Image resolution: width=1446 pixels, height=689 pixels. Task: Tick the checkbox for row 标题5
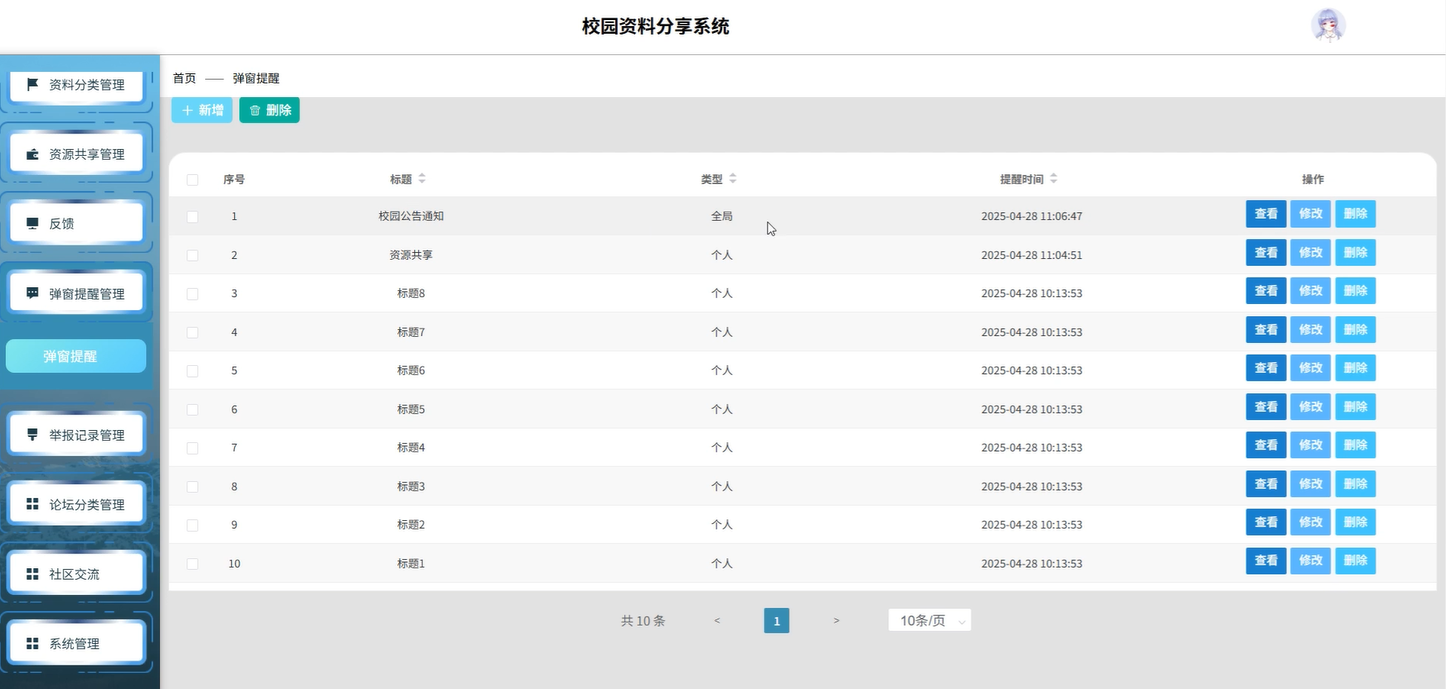point(192,409)
